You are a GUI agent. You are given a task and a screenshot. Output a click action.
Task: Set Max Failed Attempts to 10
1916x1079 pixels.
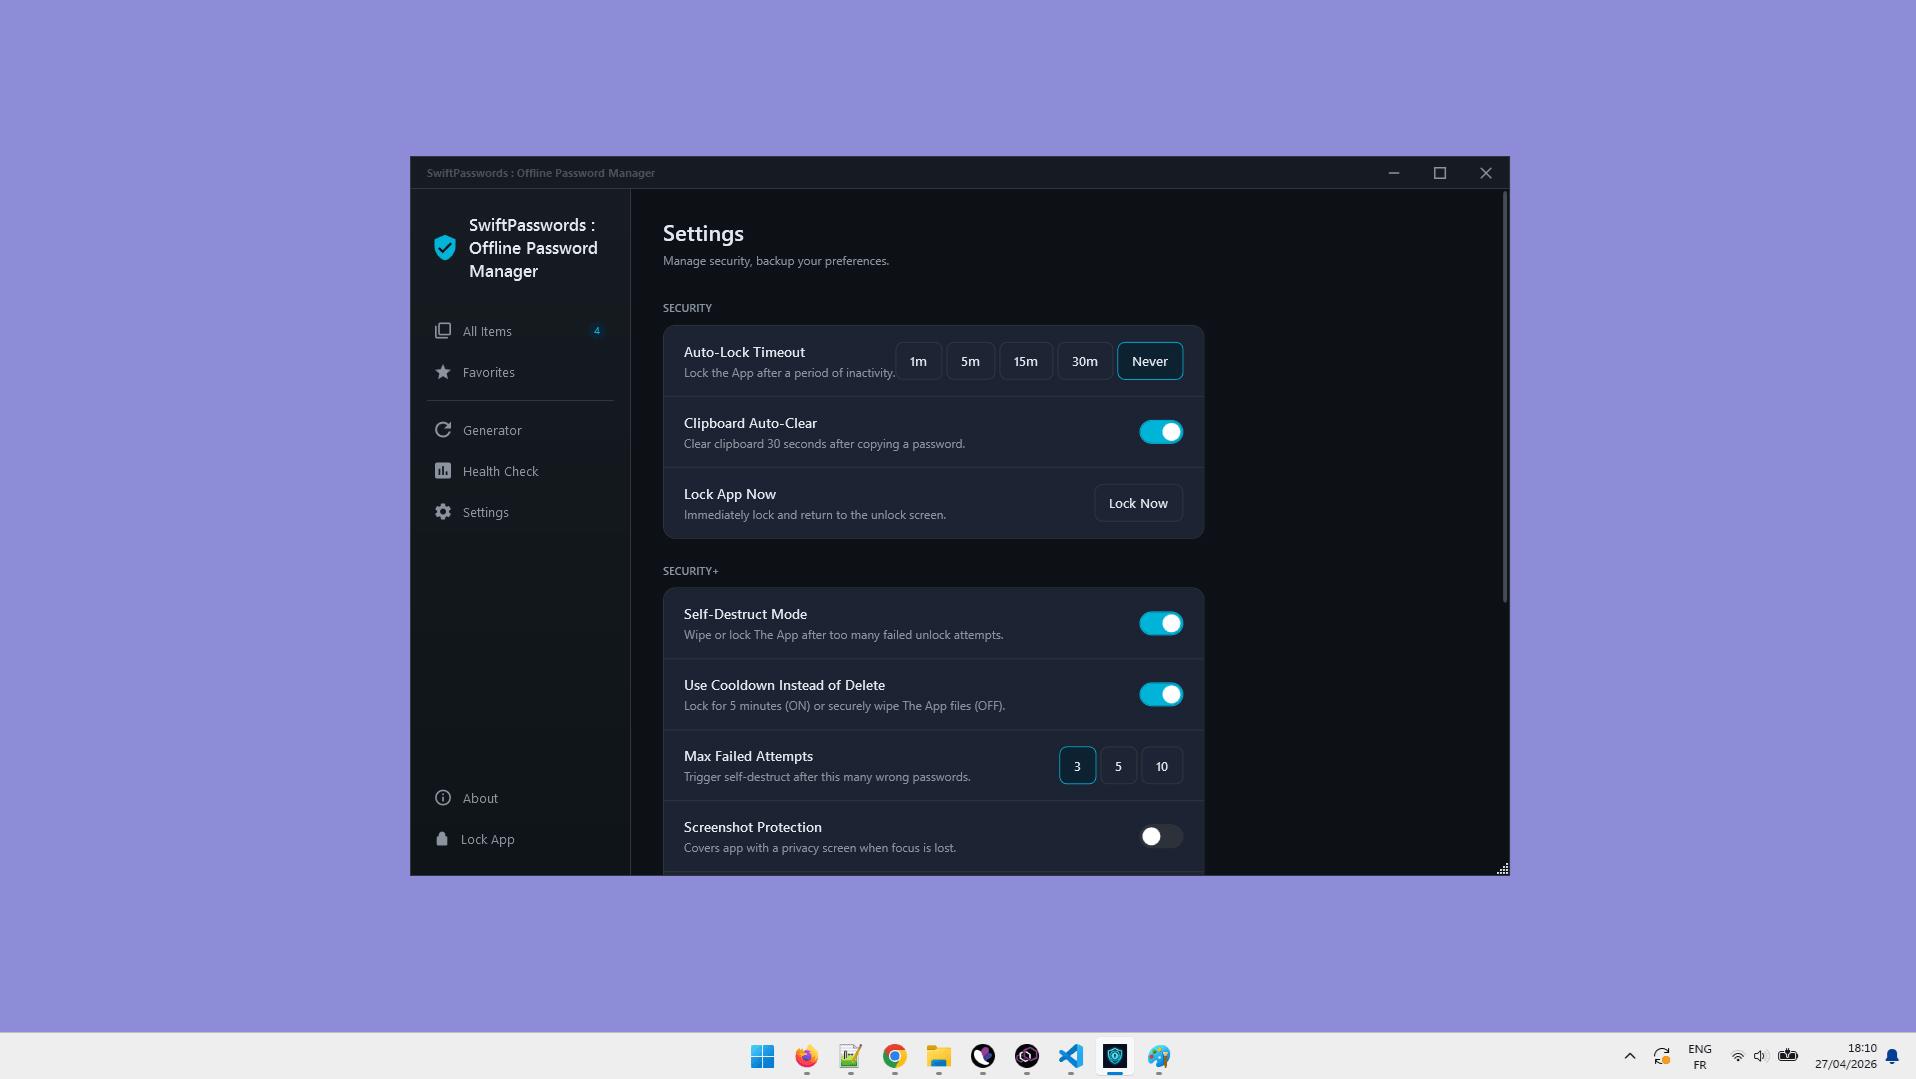[1161, 766]
